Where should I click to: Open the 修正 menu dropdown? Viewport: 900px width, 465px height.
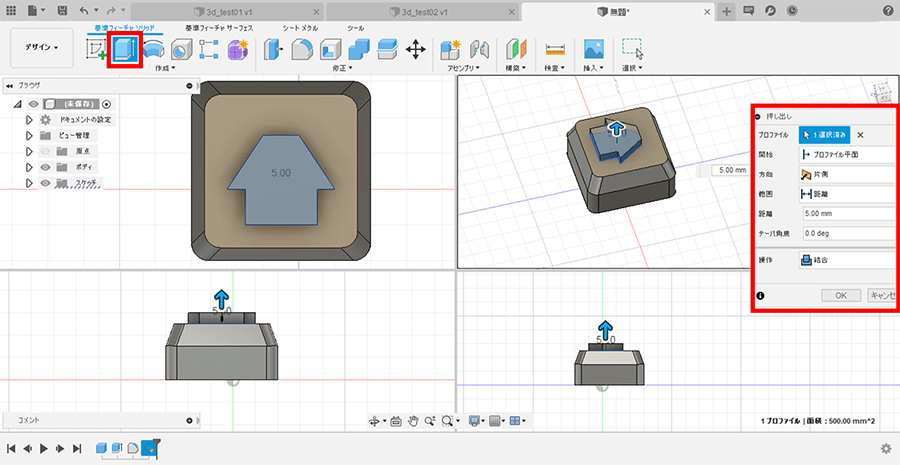(342, 68)
